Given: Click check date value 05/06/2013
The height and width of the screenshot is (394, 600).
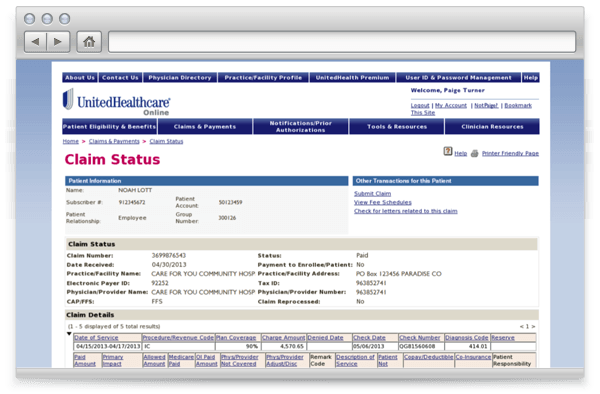Looking at the screenshot, I should (368, 347).
